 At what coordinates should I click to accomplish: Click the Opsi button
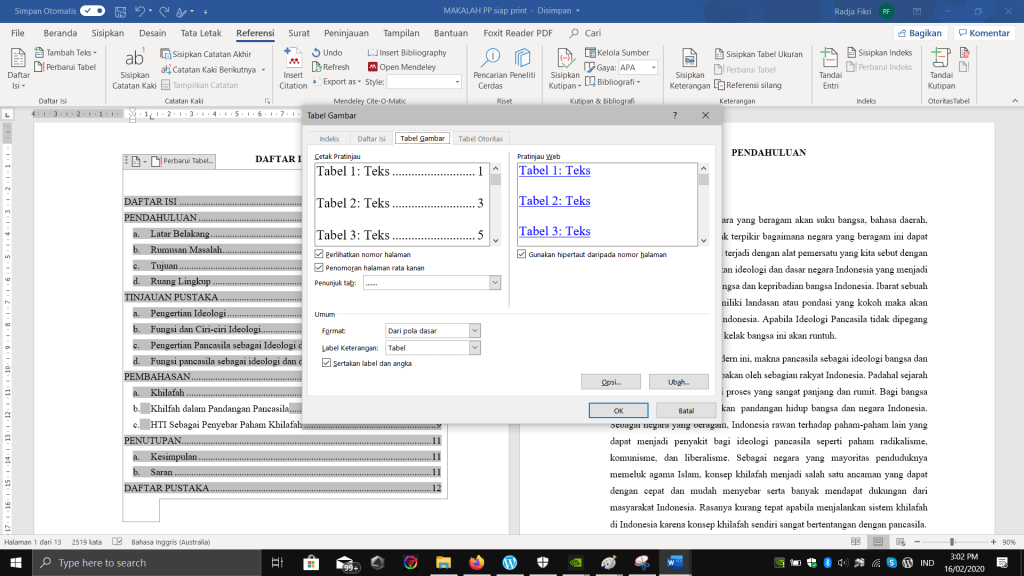tap(610, 382)
